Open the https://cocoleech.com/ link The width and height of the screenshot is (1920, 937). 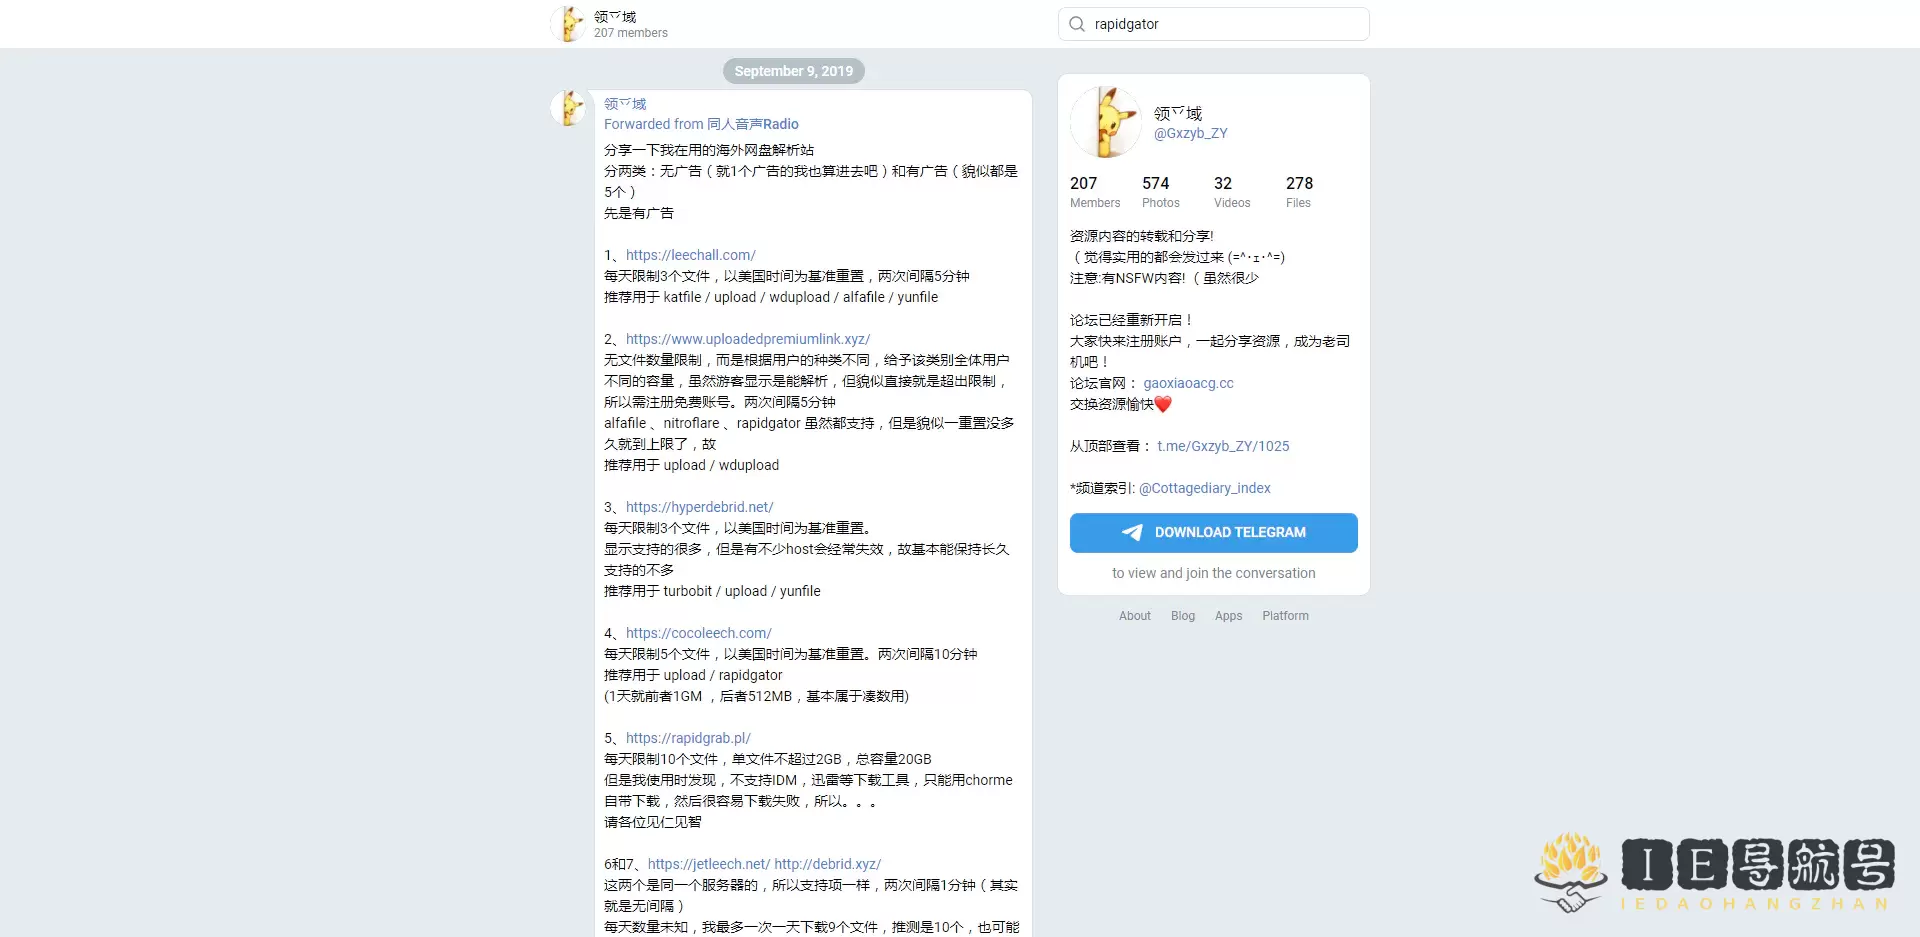[x=698, y=632]
